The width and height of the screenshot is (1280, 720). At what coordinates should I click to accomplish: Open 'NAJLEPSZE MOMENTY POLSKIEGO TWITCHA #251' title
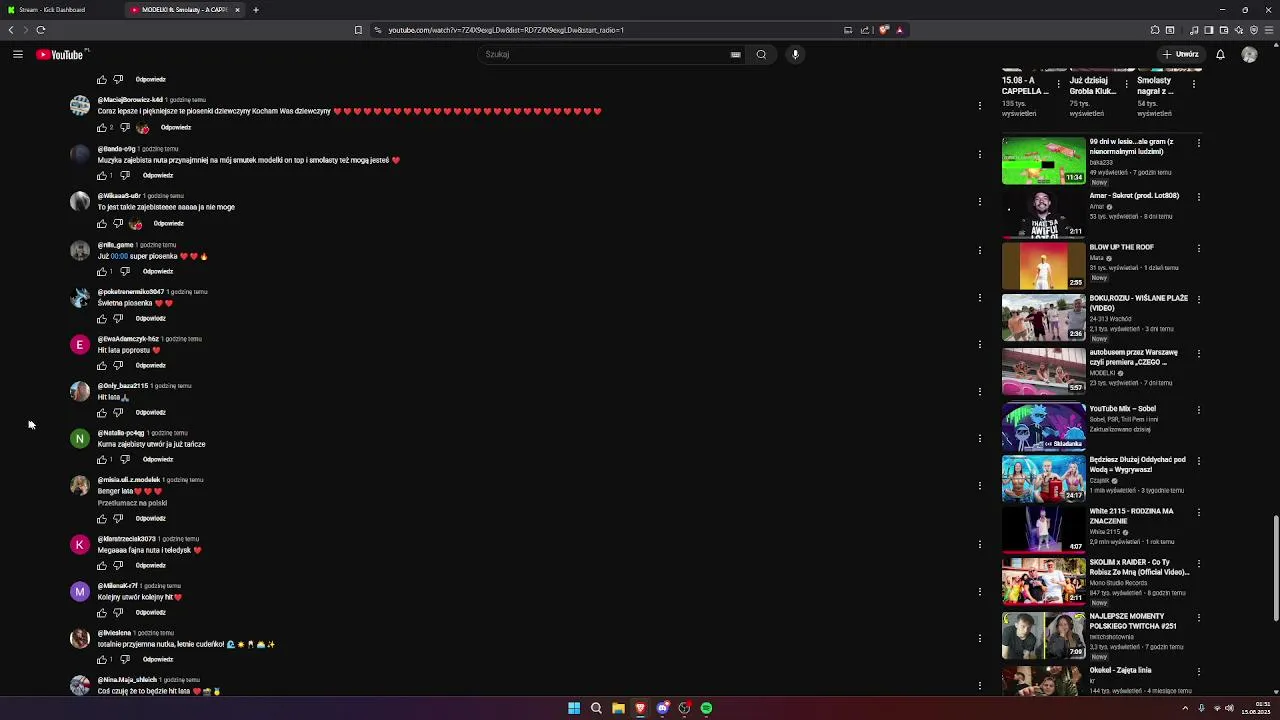pos(1132,621)
